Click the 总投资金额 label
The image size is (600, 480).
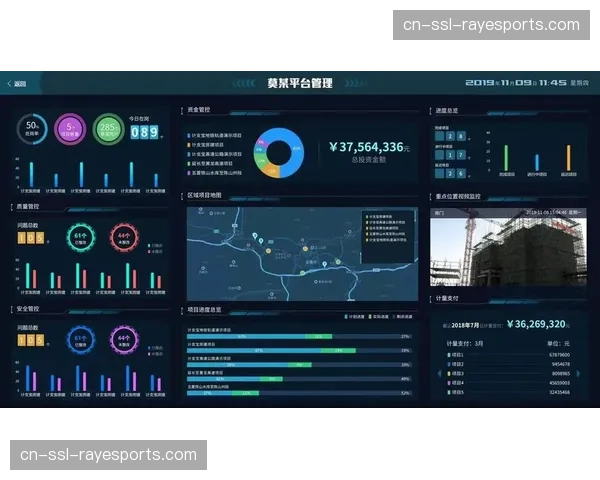tap(368, 160)
